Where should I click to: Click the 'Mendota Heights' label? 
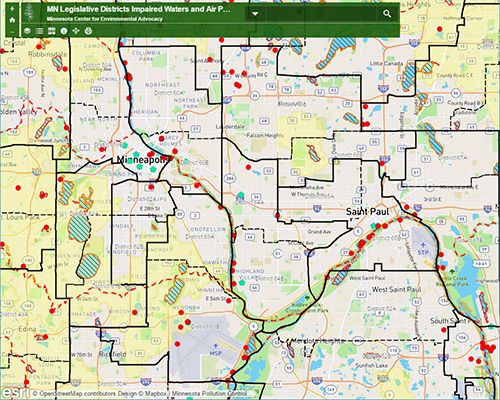coord(317,341)
